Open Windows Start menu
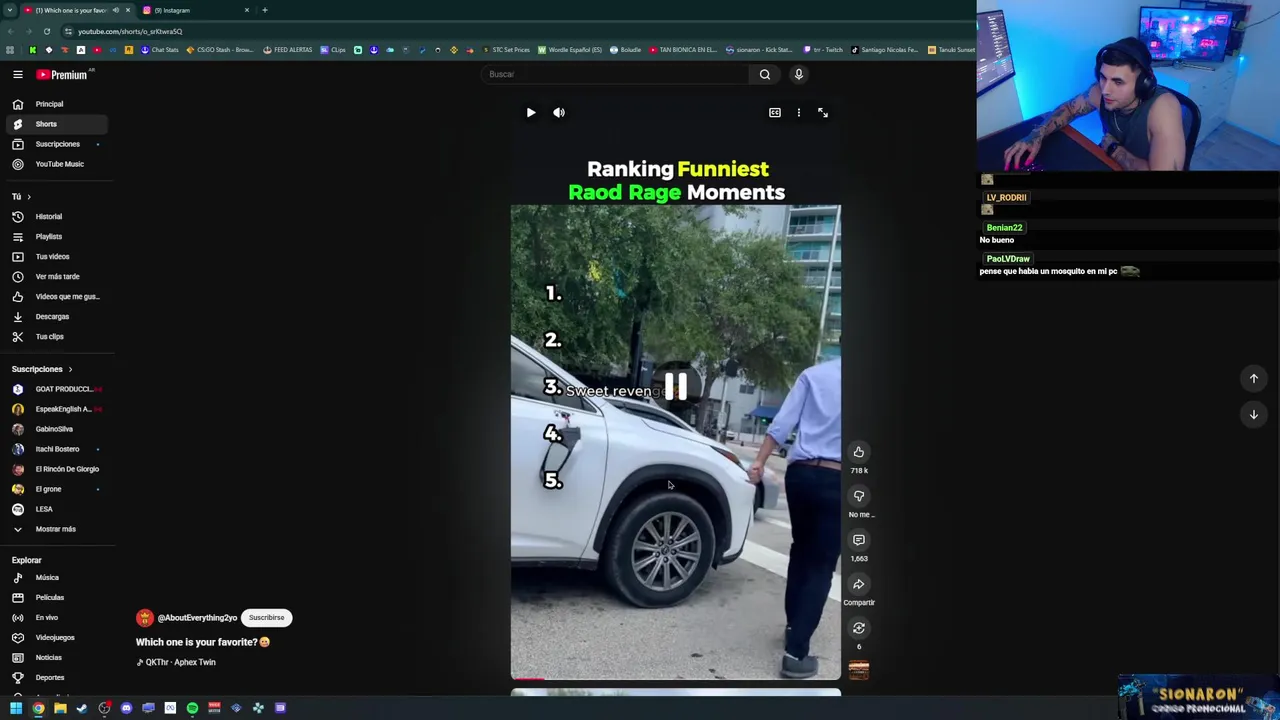 tap(16, 708)
